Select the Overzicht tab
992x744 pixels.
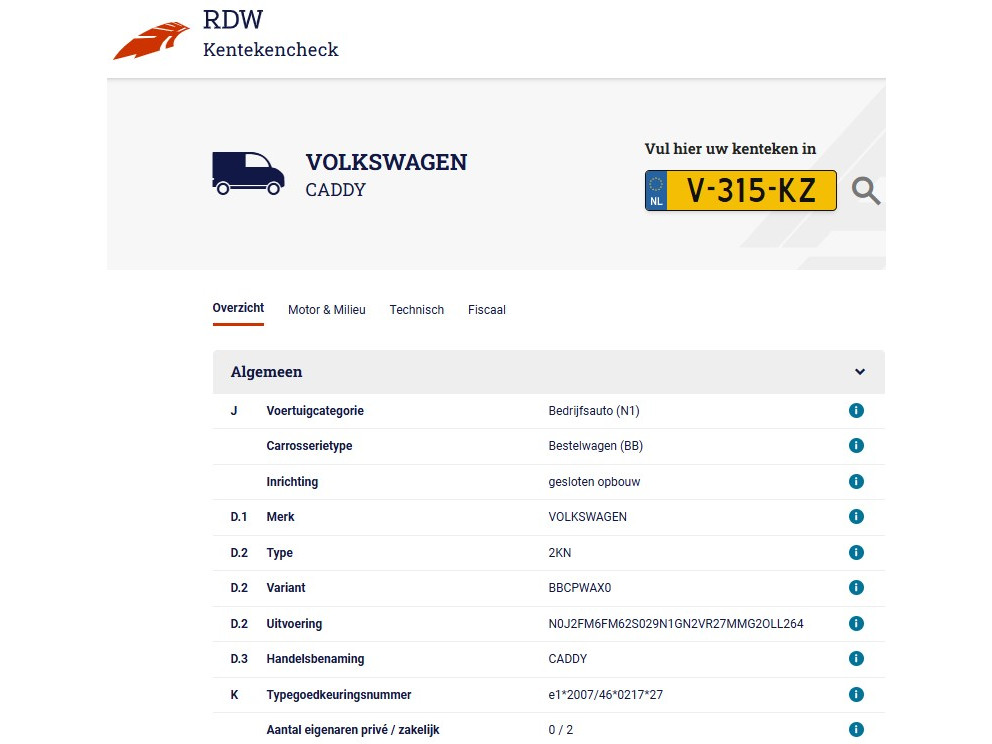(x=238, y=308)
